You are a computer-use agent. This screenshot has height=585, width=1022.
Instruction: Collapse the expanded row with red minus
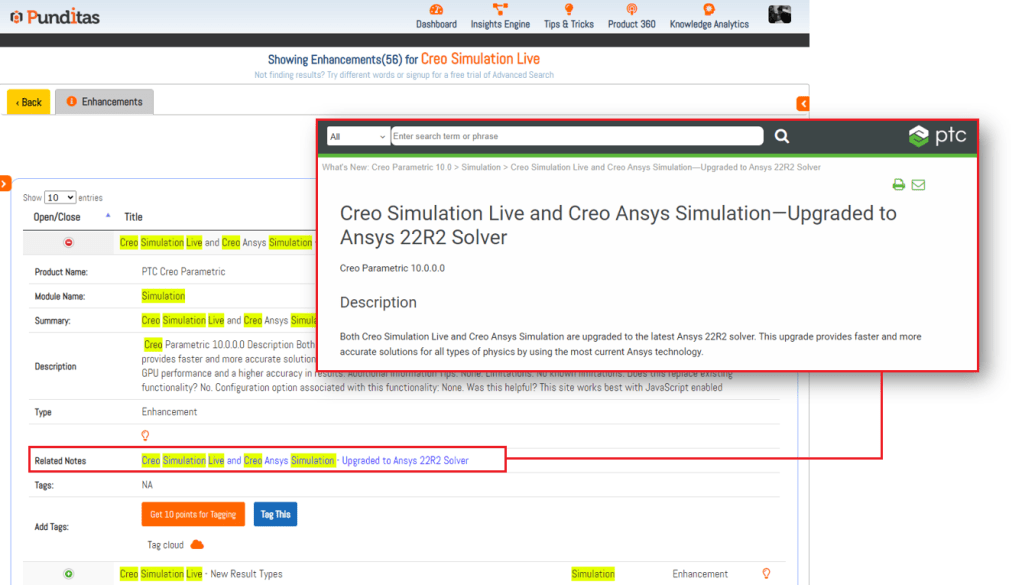(x=69, y=243)
